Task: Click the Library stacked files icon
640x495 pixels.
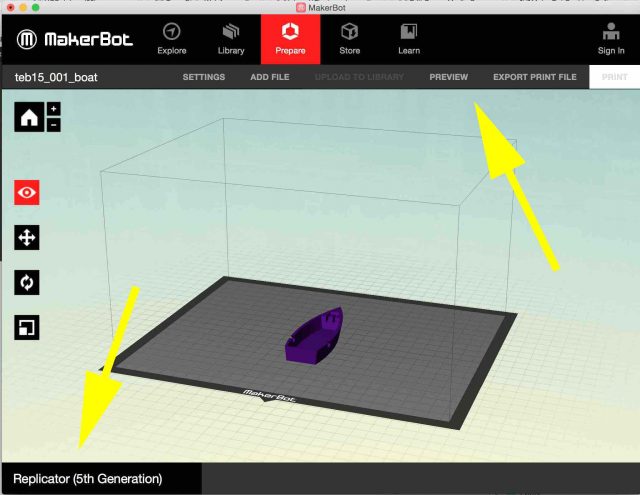Action: [x=231, y=31]
